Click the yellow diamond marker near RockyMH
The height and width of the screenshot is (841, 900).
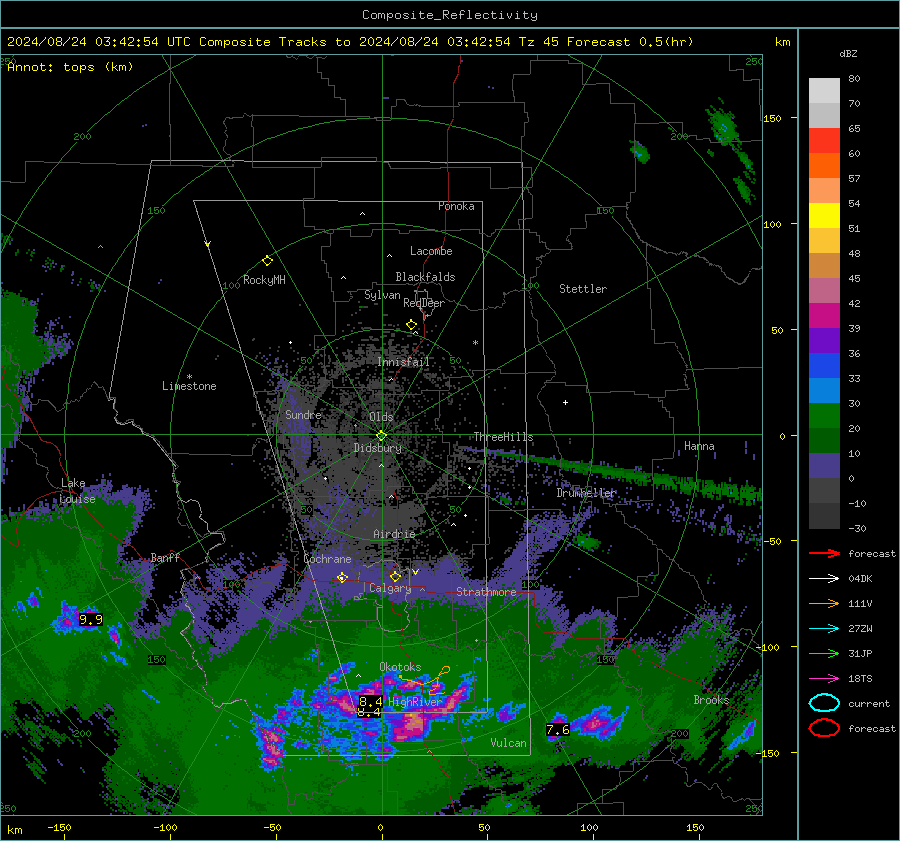pyautogui.click(x=267, y=261)
